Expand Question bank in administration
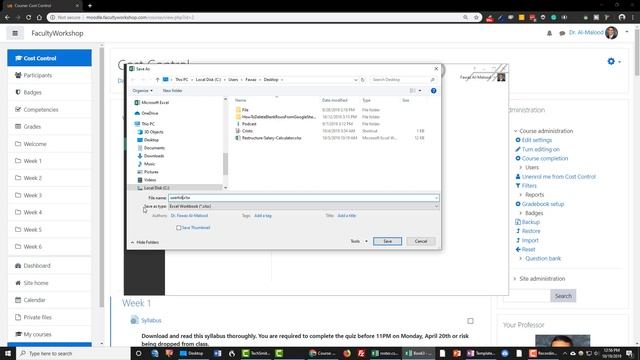This screenshot has width=640, height=360. pyautogui.click(x=543, y=258)
